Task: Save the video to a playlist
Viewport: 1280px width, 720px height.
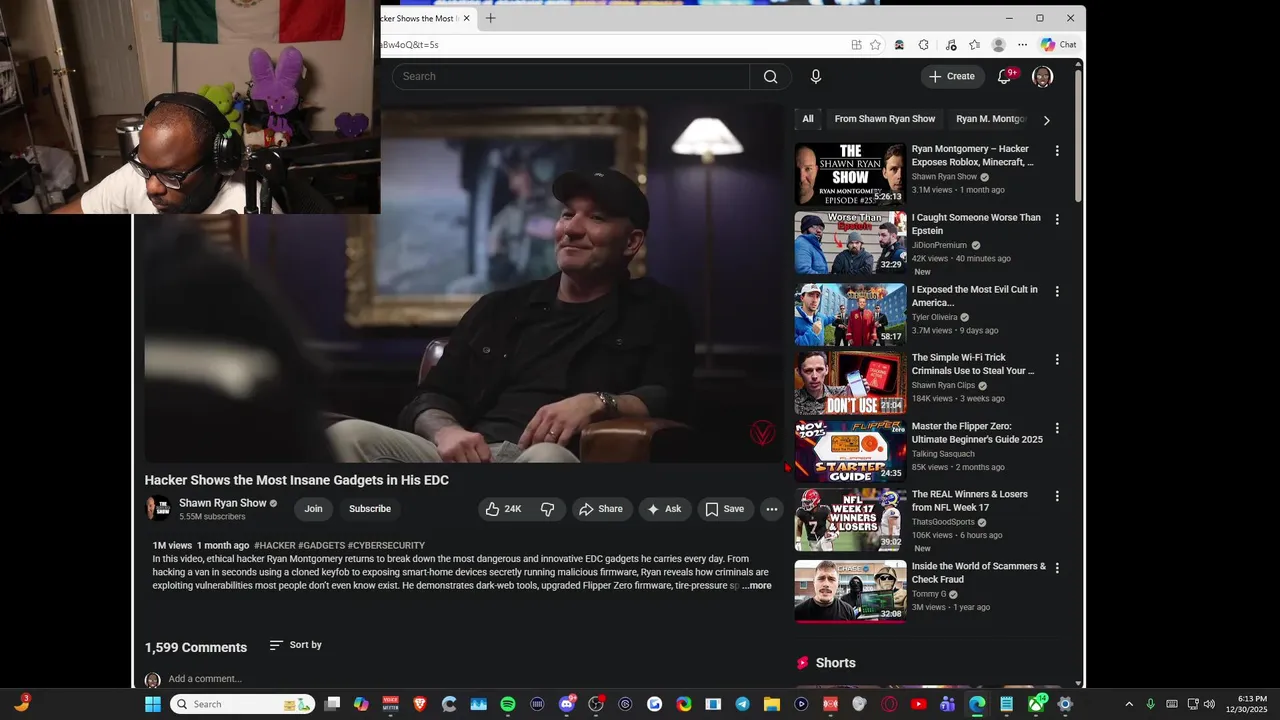Action: click(725, 509)
